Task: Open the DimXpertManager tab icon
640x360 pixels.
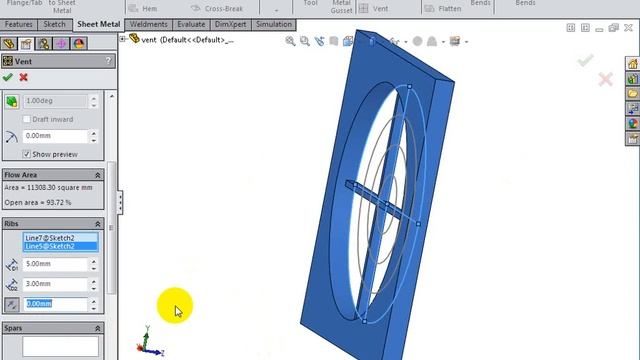Action: tap(61, 43)
